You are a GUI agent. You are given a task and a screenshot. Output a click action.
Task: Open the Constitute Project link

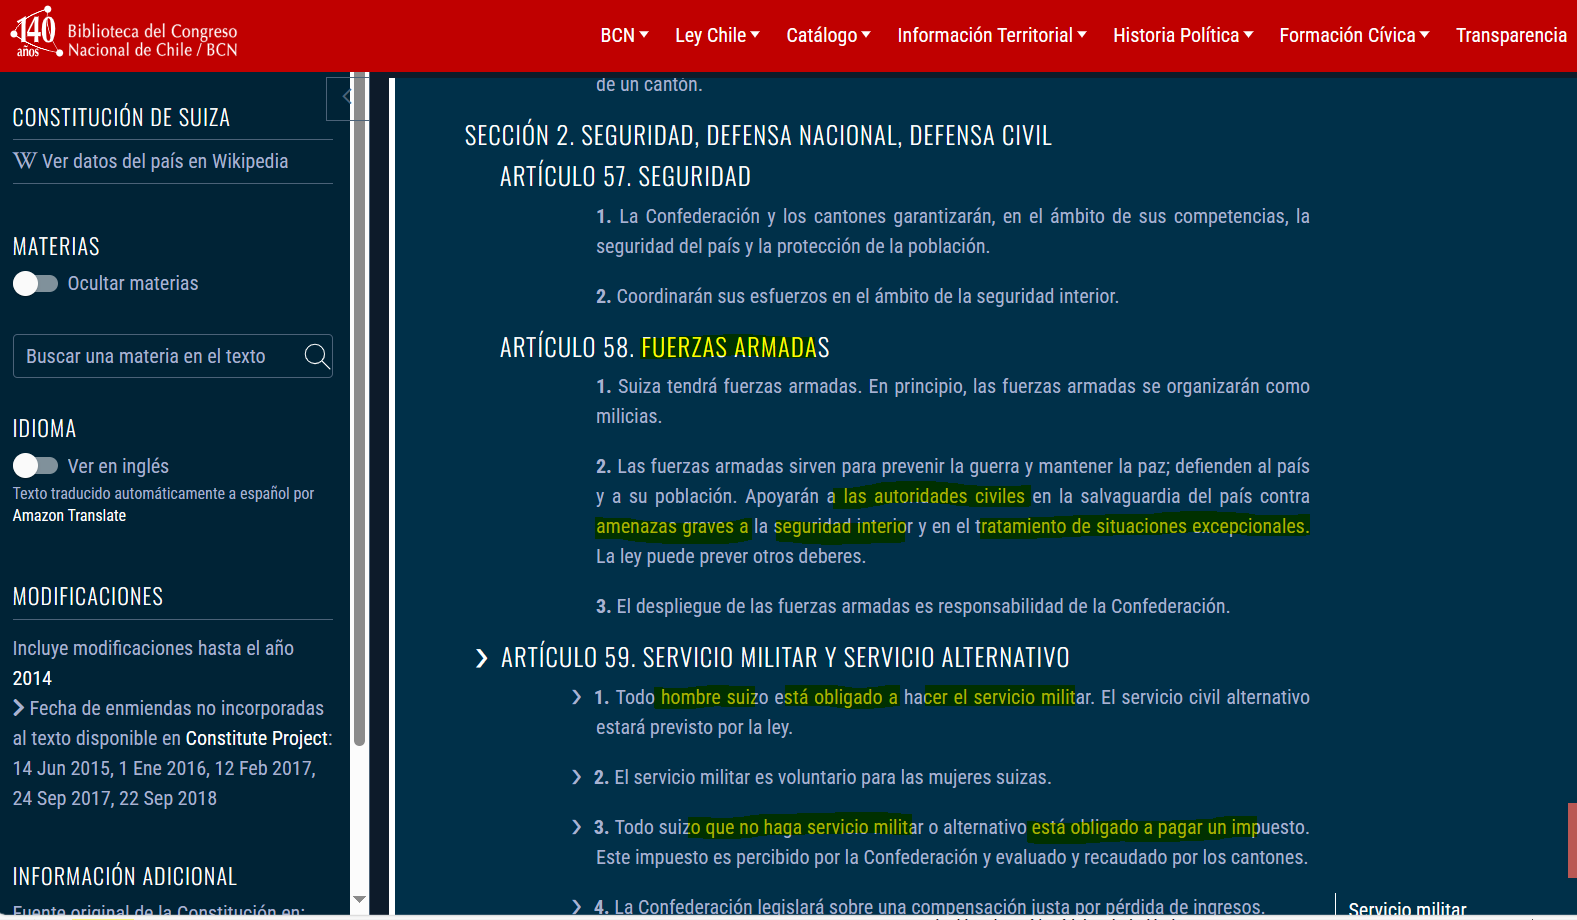pyautogui.click(x=257, y=738)
